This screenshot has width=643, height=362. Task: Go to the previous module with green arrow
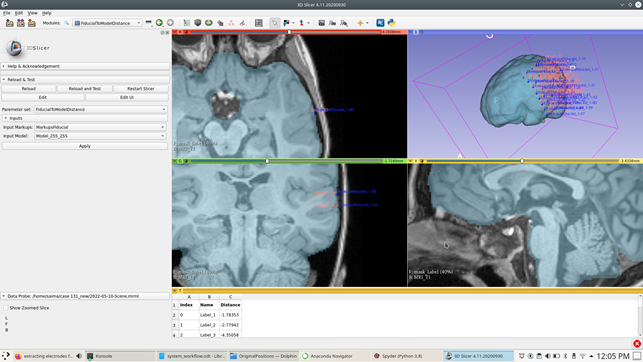coord(159,23)
